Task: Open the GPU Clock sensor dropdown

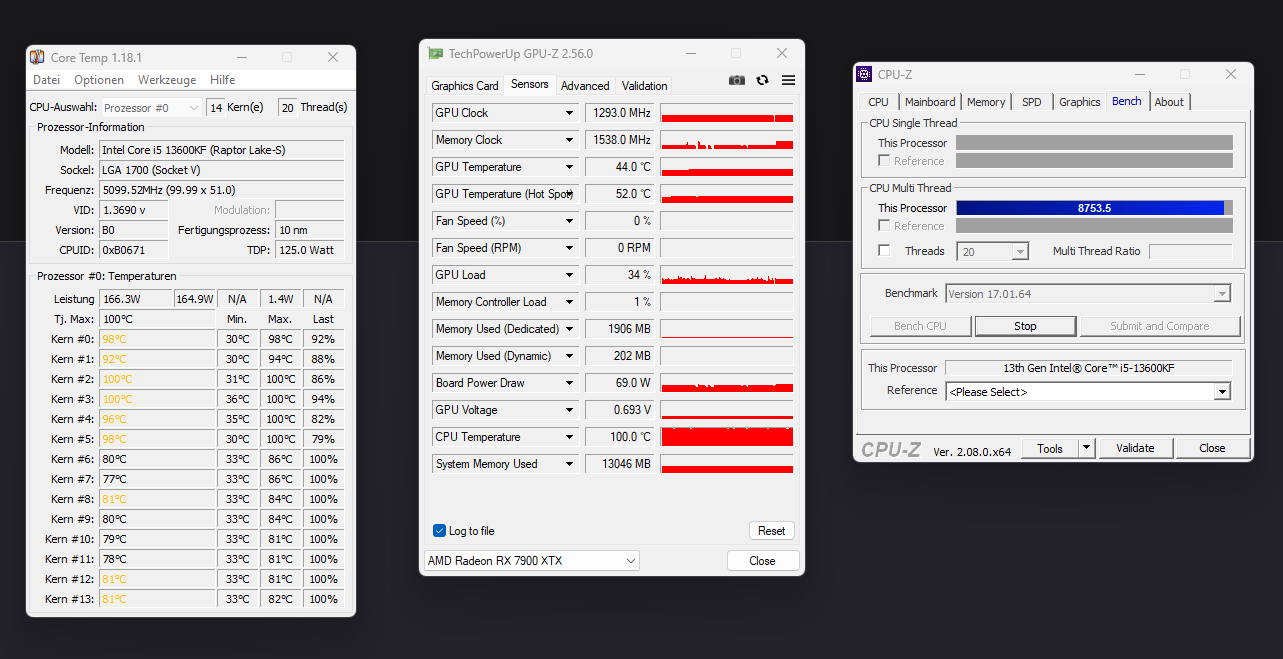Action: point(570,113)
